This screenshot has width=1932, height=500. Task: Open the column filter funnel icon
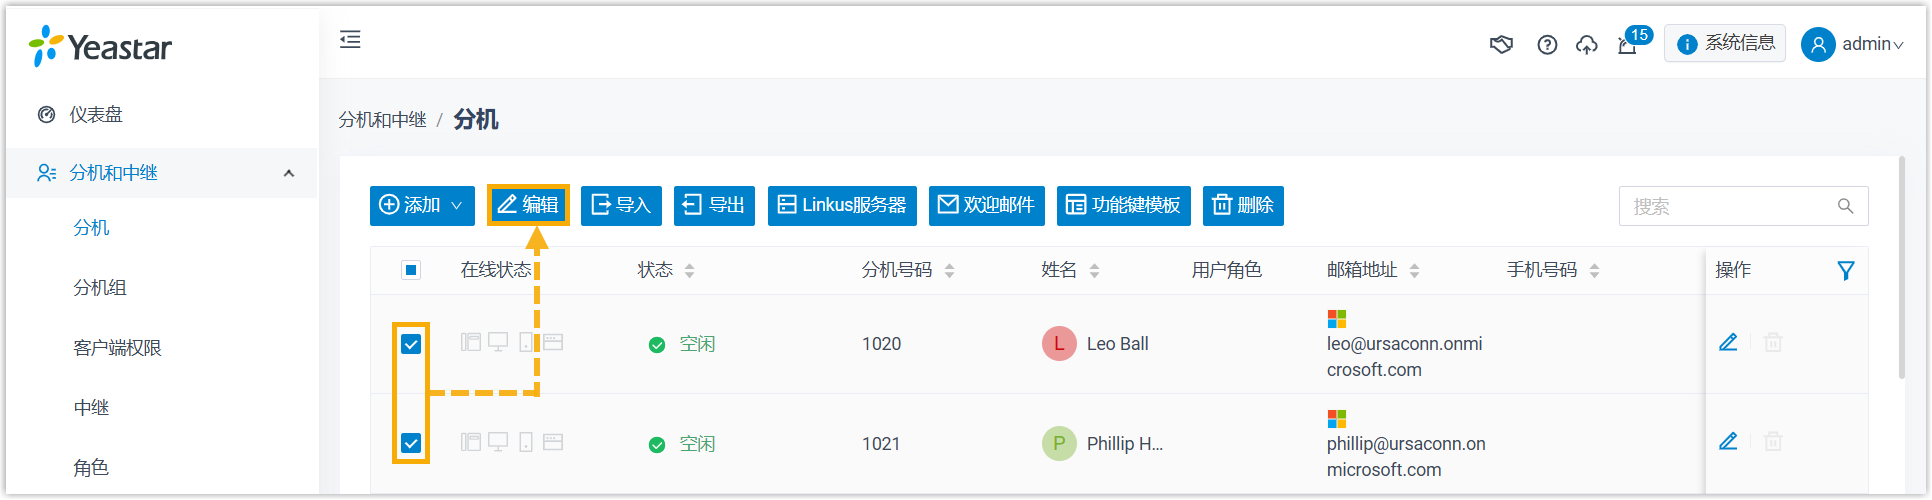(1846, 270)
